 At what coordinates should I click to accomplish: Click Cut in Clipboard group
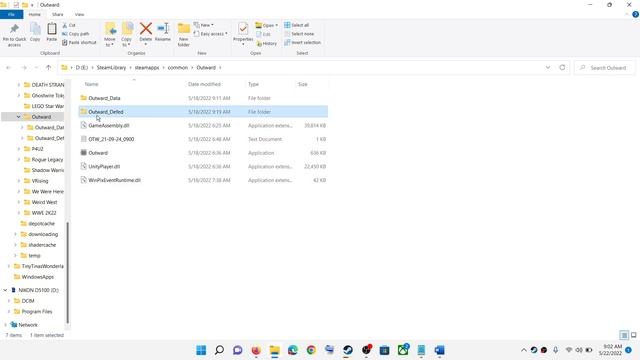click(x=69, y=25)
